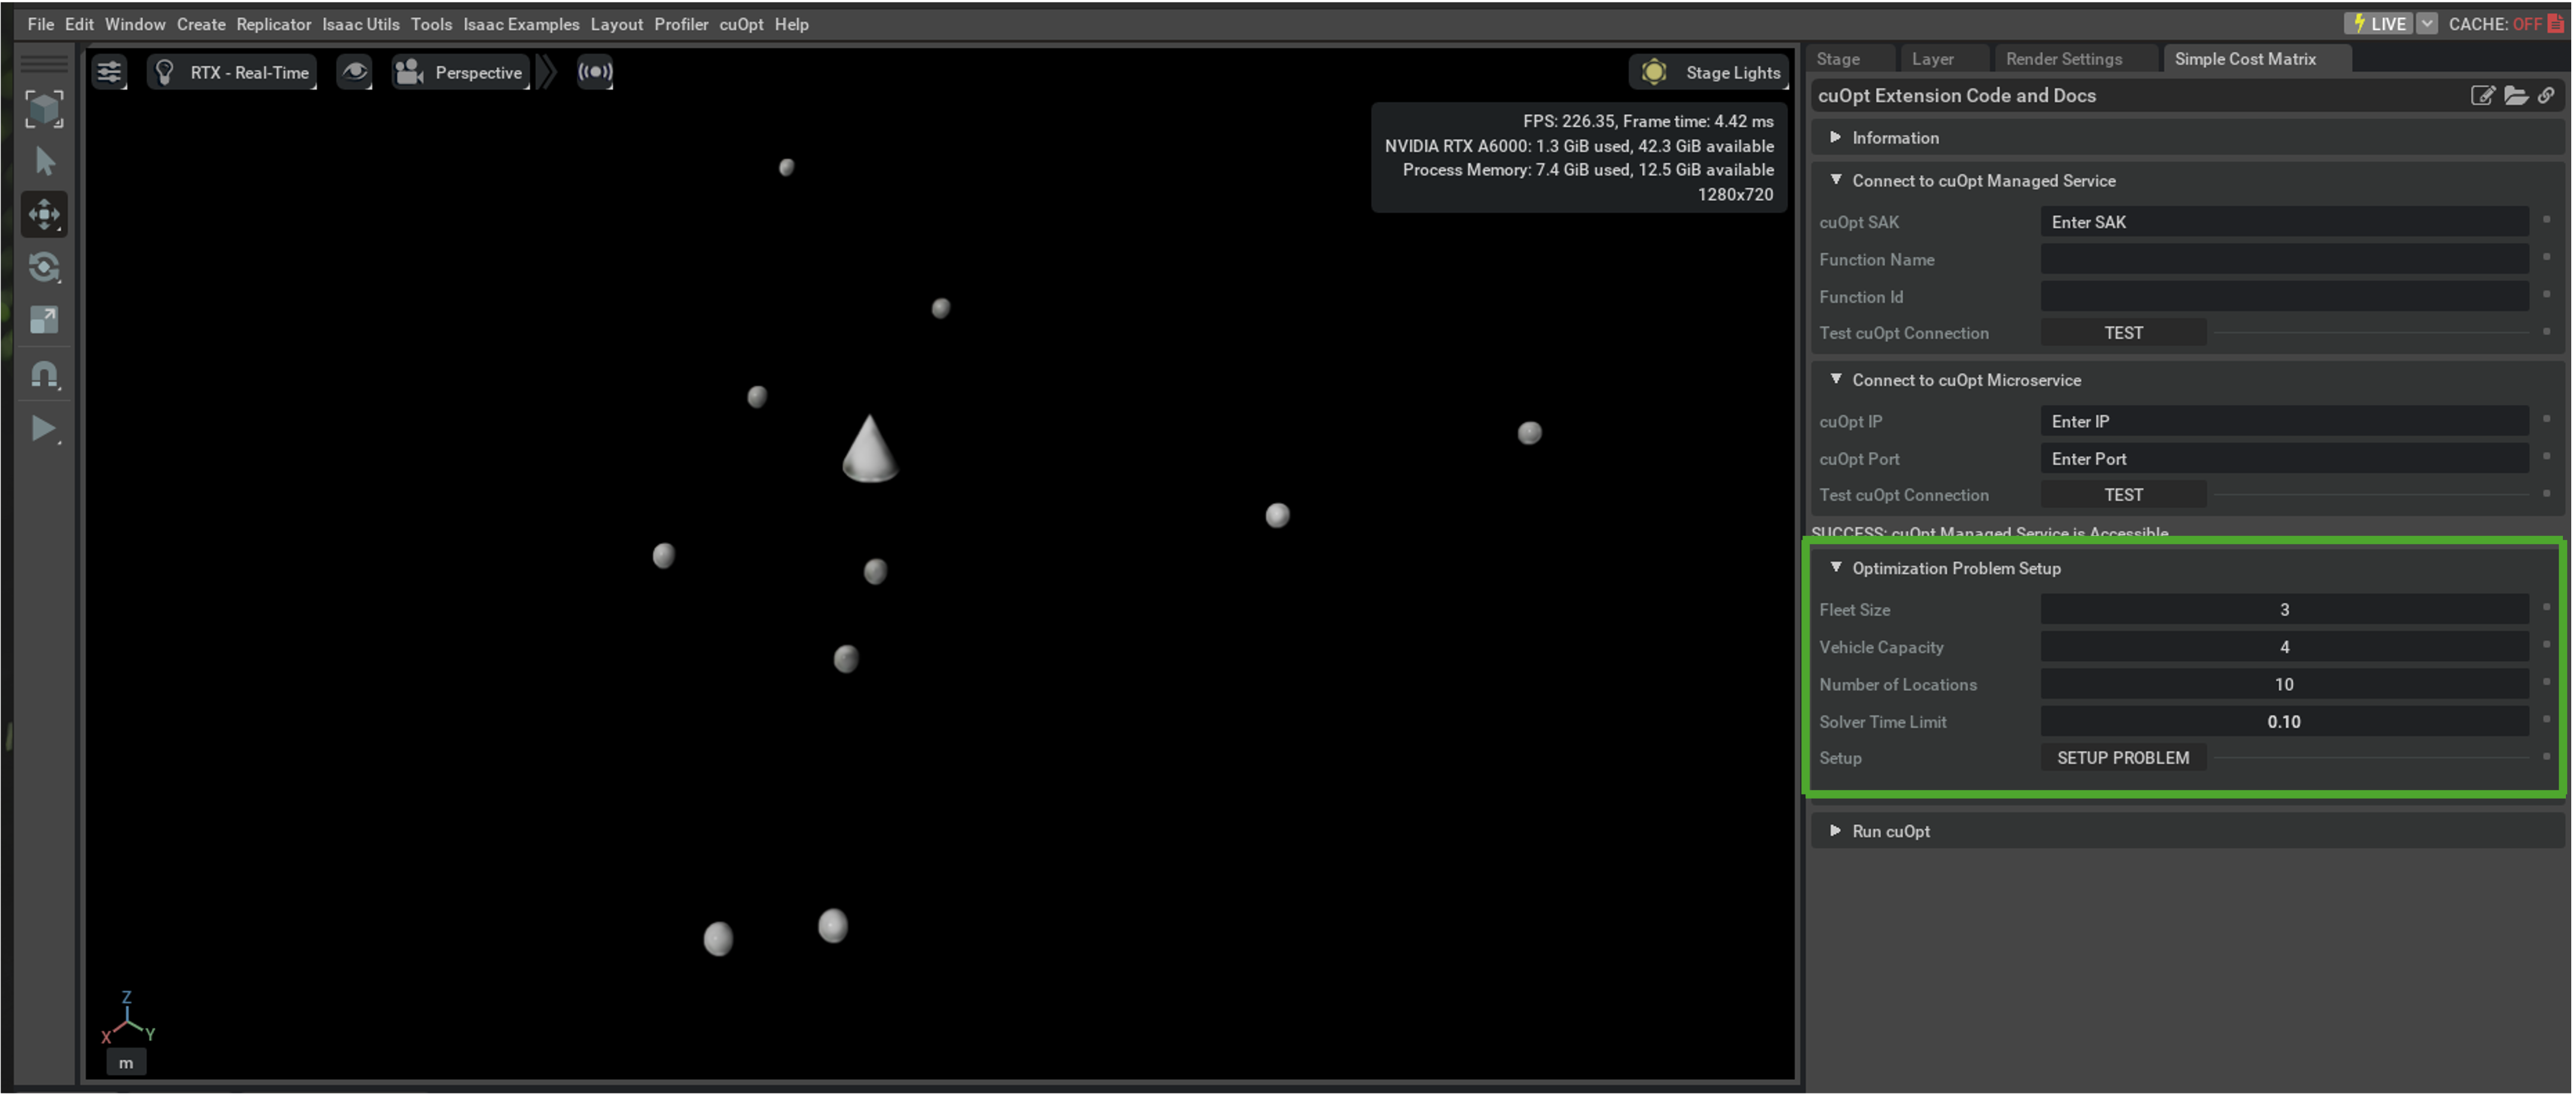Viewport: 2576px width, 1094px height.
Task: Activate the Move gizmo tool
Action: coord(44,214)
